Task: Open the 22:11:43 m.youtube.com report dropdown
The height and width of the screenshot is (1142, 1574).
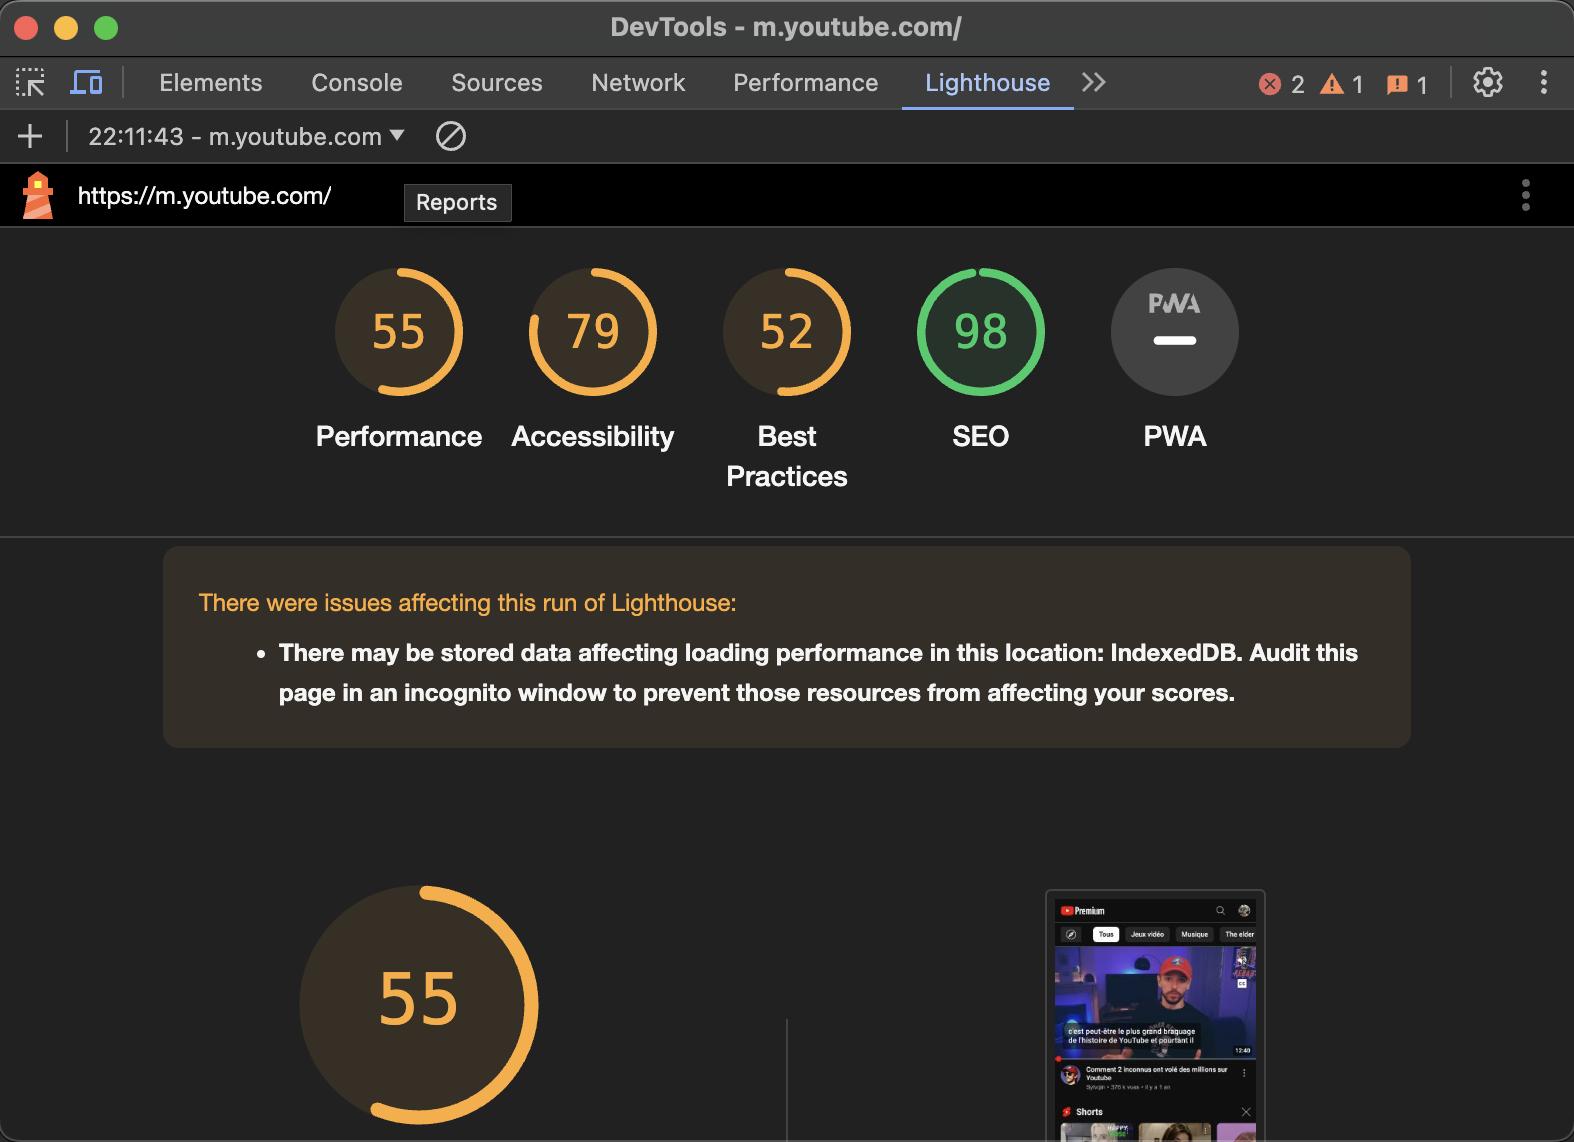Action: click(246, 136)
